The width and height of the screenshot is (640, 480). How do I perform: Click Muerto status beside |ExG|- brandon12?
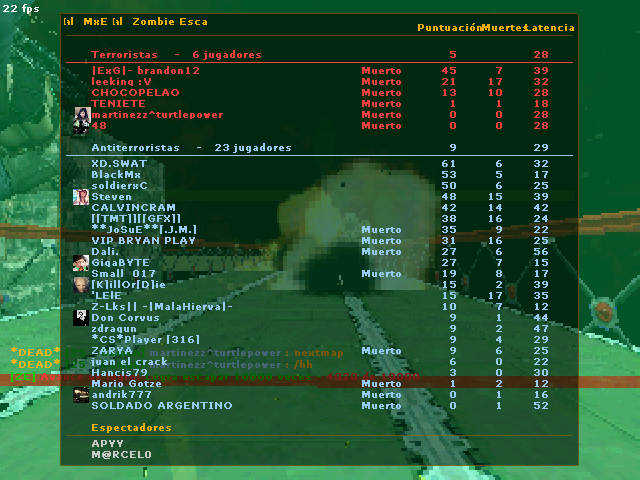click(381, 71)
